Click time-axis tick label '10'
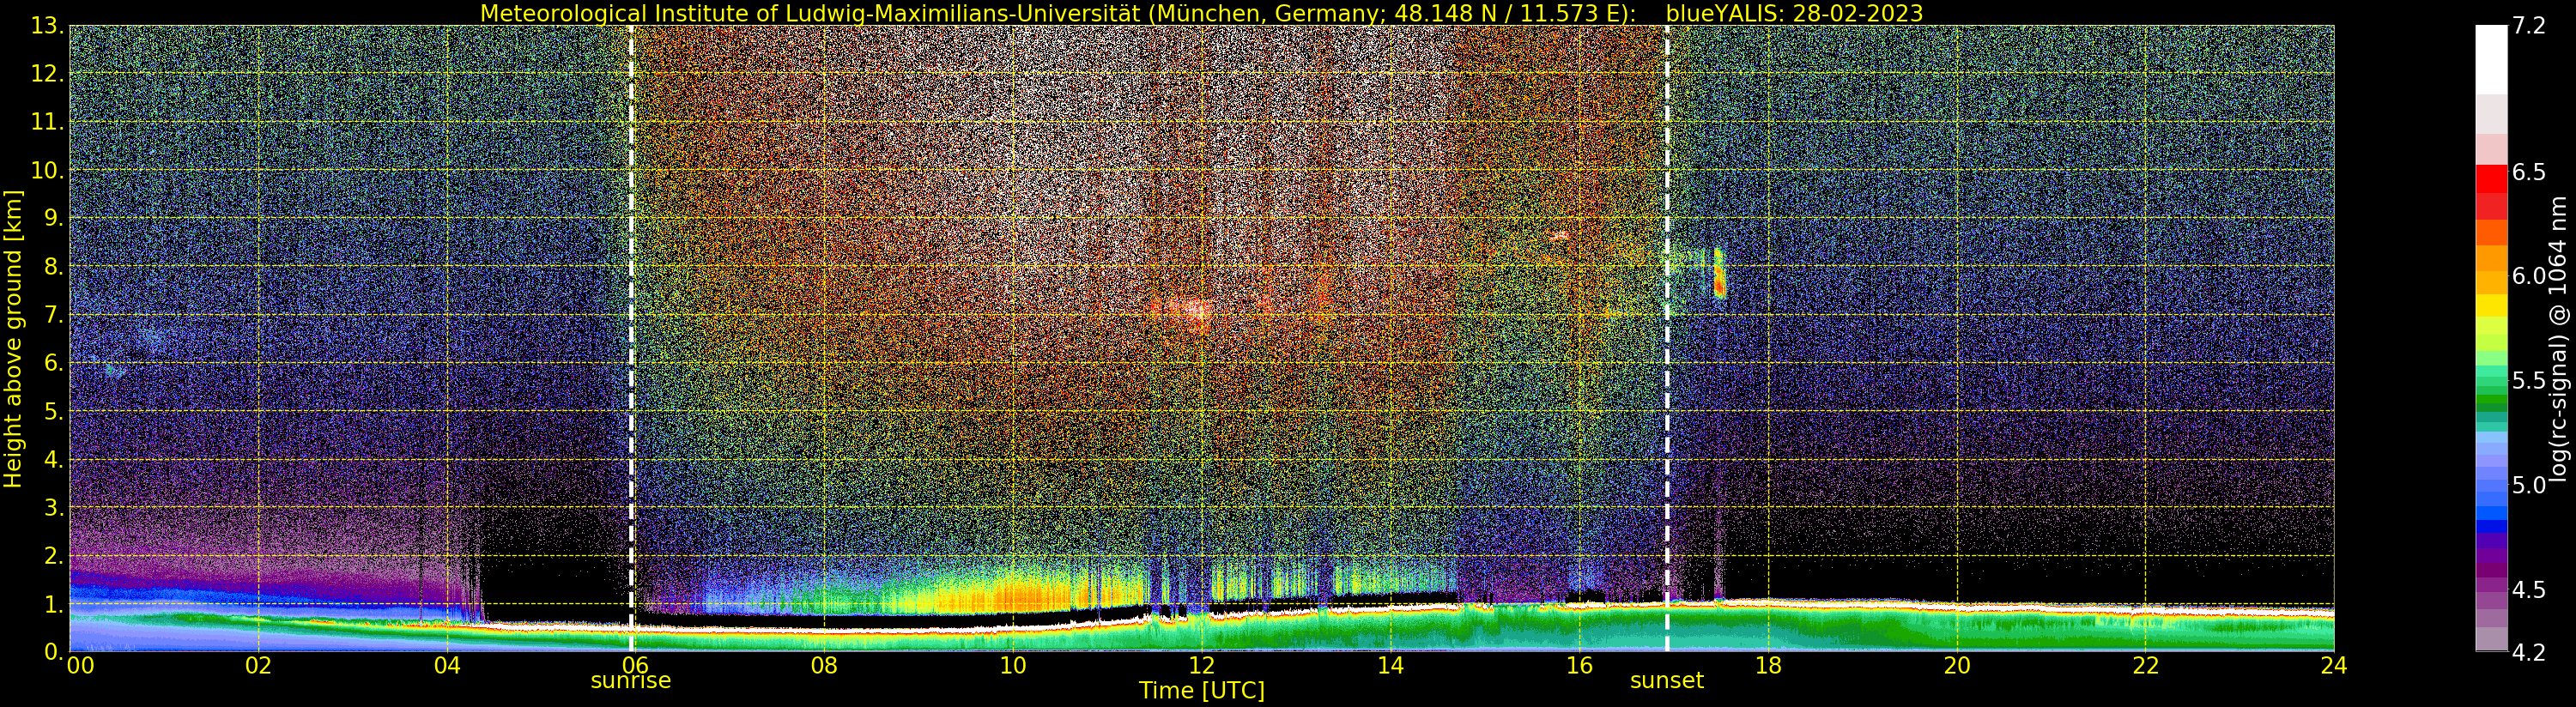Screen dimensions: 2576x707 1013,666
